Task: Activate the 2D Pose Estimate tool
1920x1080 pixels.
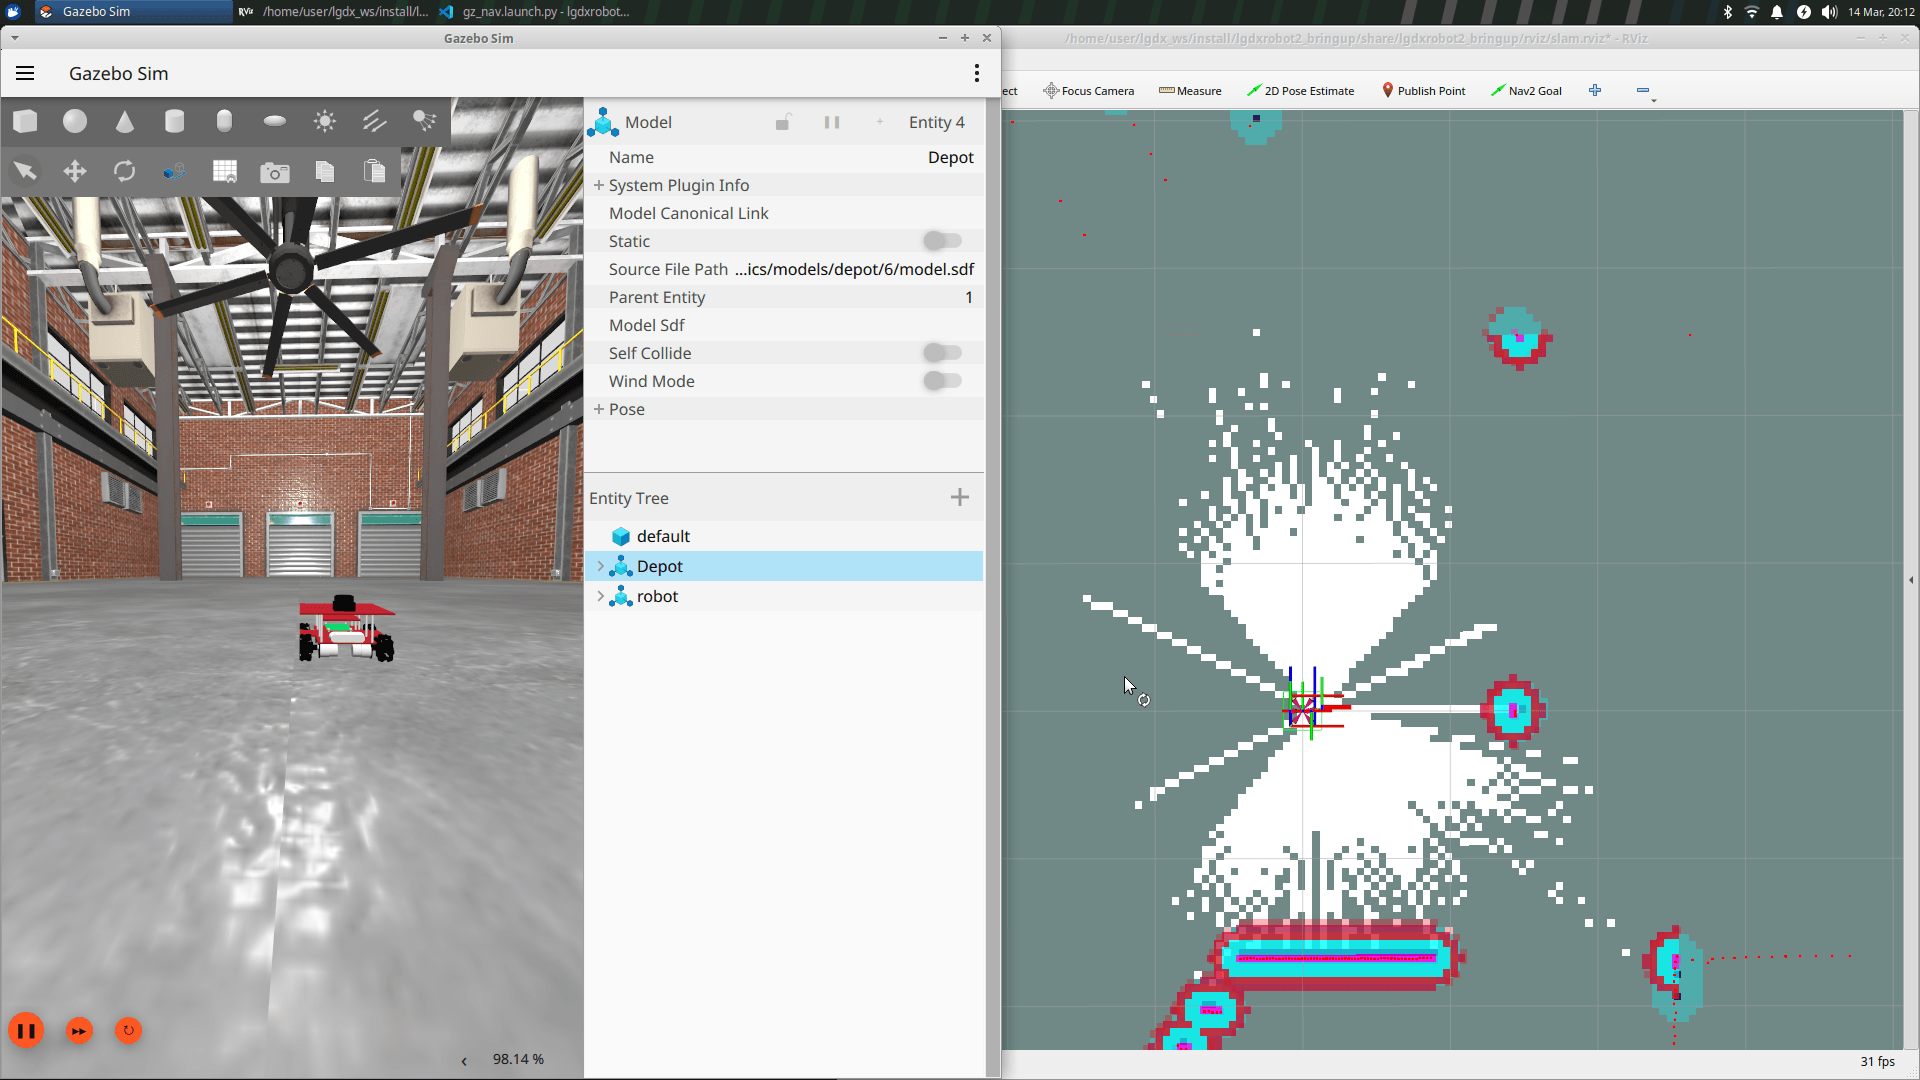Action: tap(1300, 90)
